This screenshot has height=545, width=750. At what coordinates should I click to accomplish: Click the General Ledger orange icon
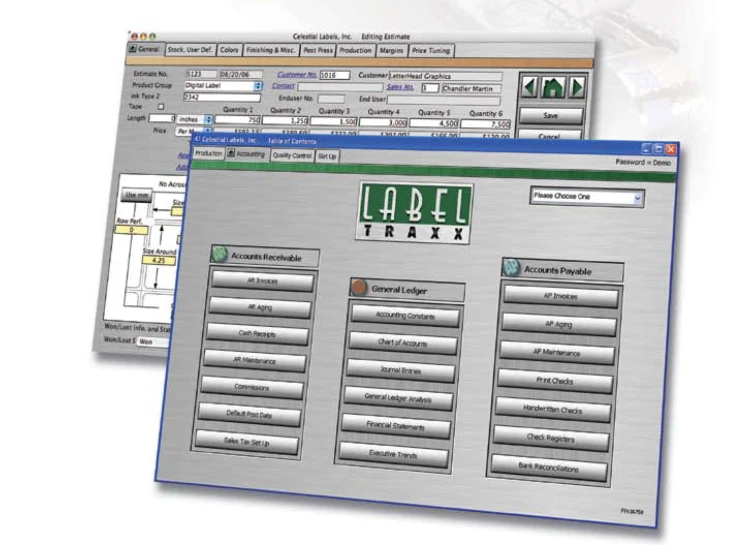click(x=358, y=287)
